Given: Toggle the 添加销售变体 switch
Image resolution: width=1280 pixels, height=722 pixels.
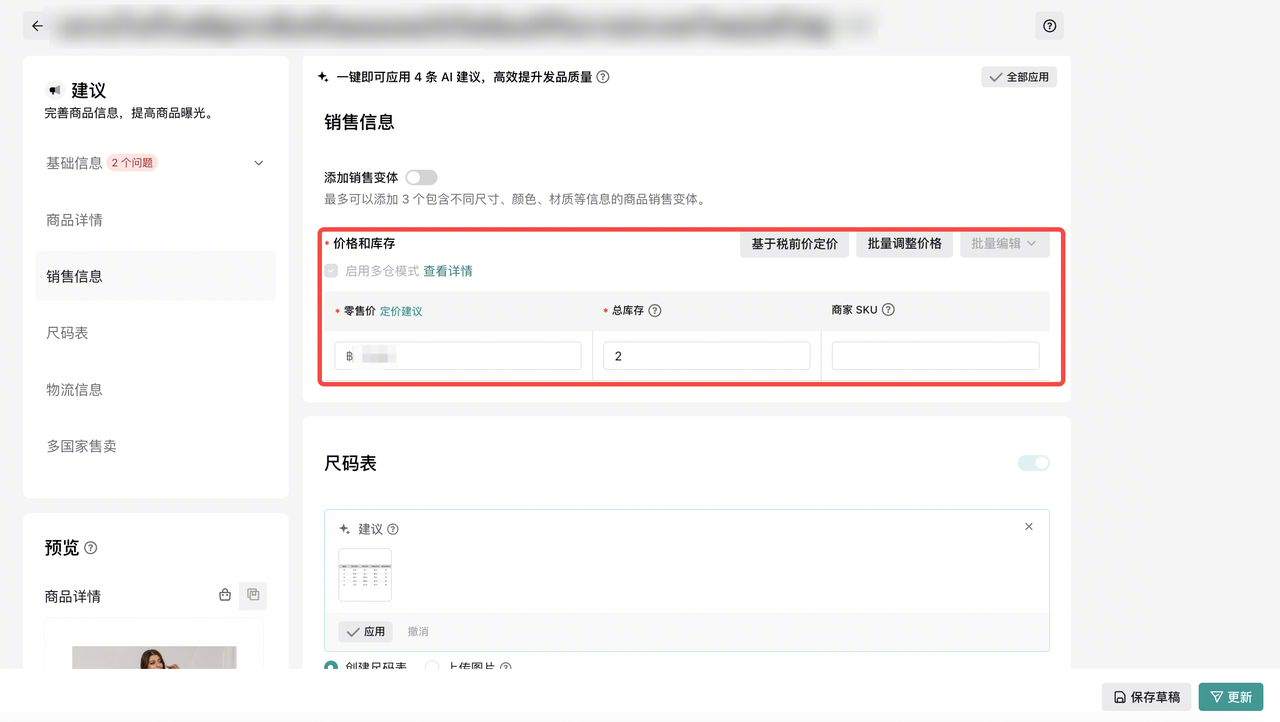Looking at the screenshot, I should pyautogui.click(x=421, y=177).
